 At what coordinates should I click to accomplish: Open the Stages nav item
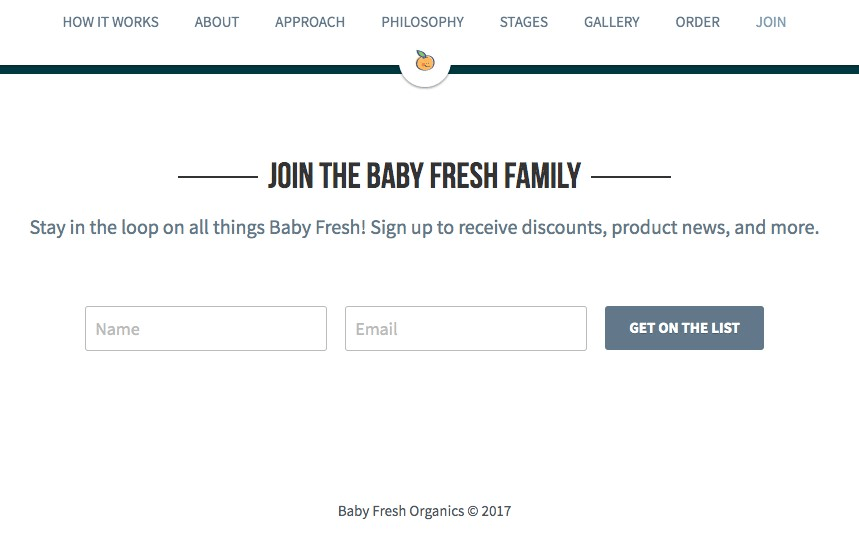[x=524, y=22]
